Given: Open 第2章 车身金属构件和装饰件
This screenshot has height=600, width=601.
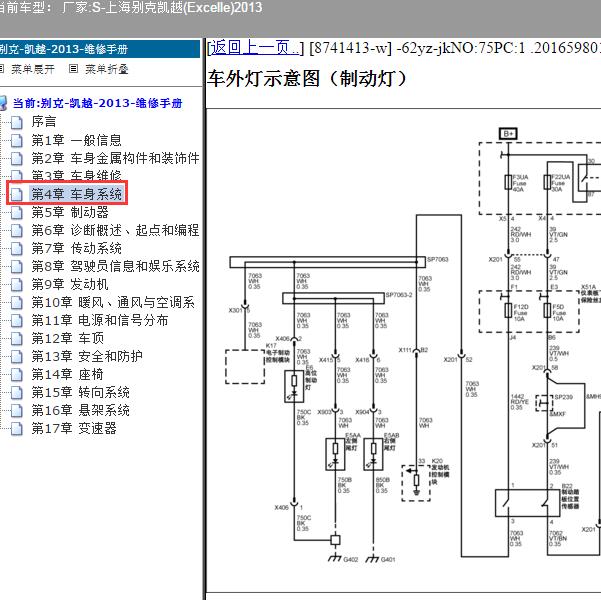Looking at the screenshot, I should pyautogui.click(x=115, y=158).
